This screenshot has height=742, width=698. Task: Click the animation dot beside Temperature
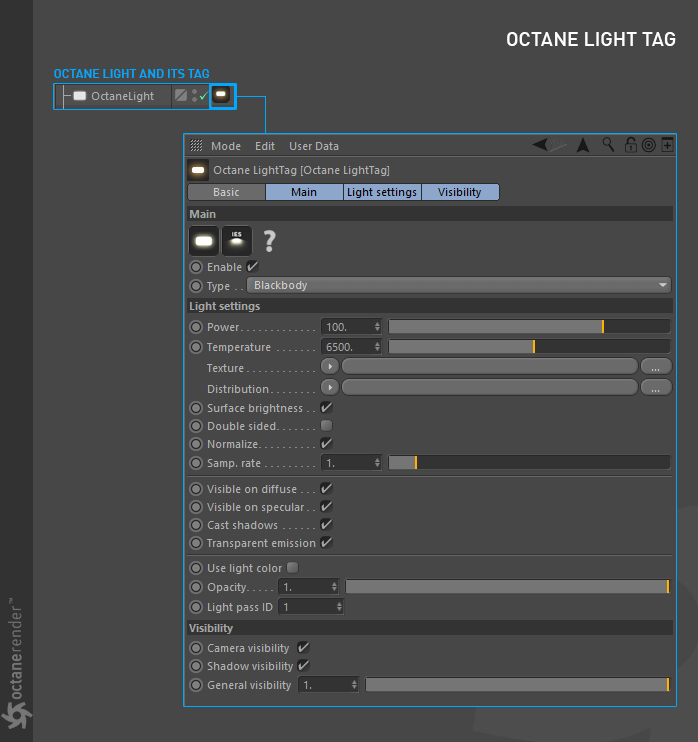tap(196, 347)
